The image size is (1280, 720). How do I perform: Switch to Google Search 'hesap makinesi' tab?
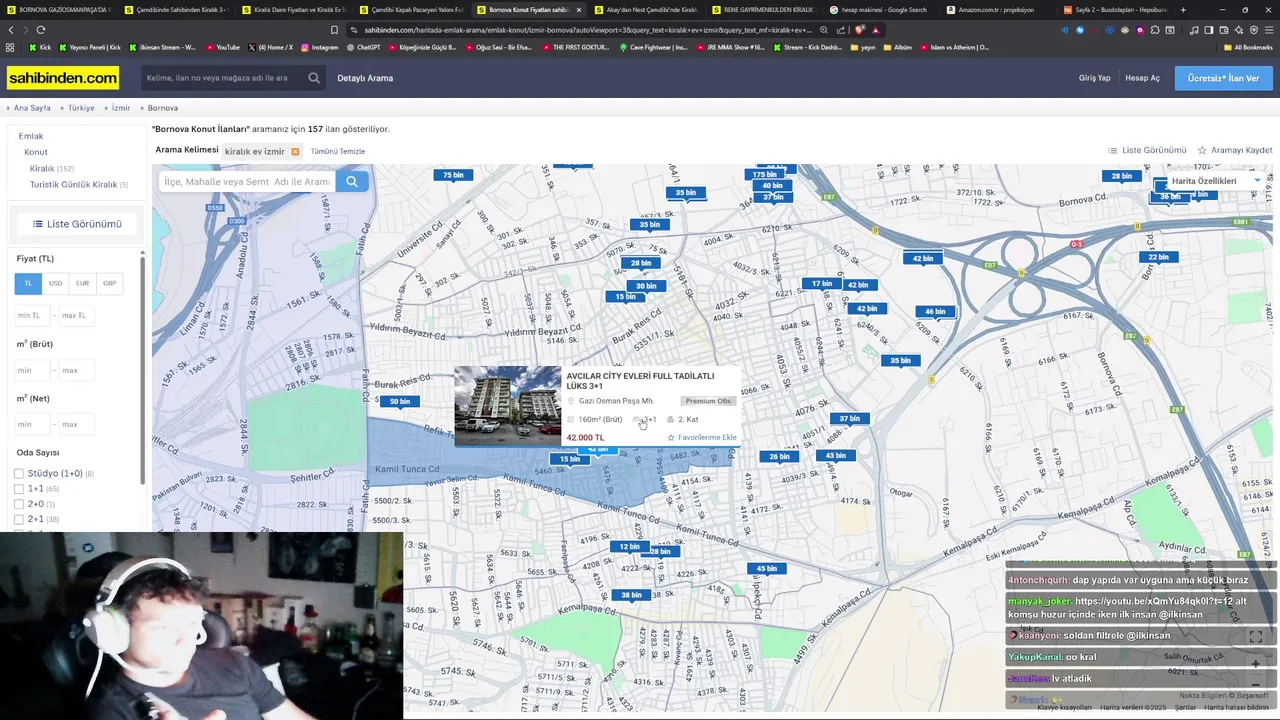click(x=878, y=9)
